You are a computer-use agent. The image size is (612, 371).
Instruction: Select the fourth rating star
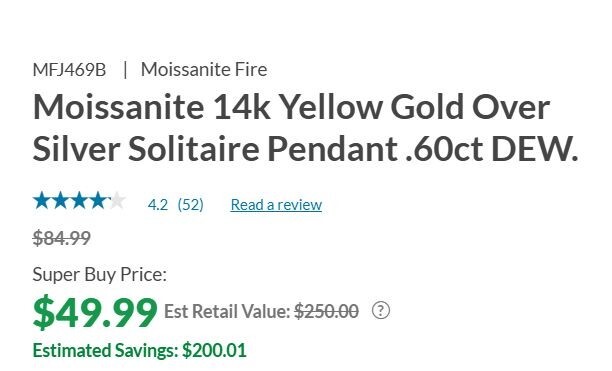pyautogui.click(x=98, y=201)
